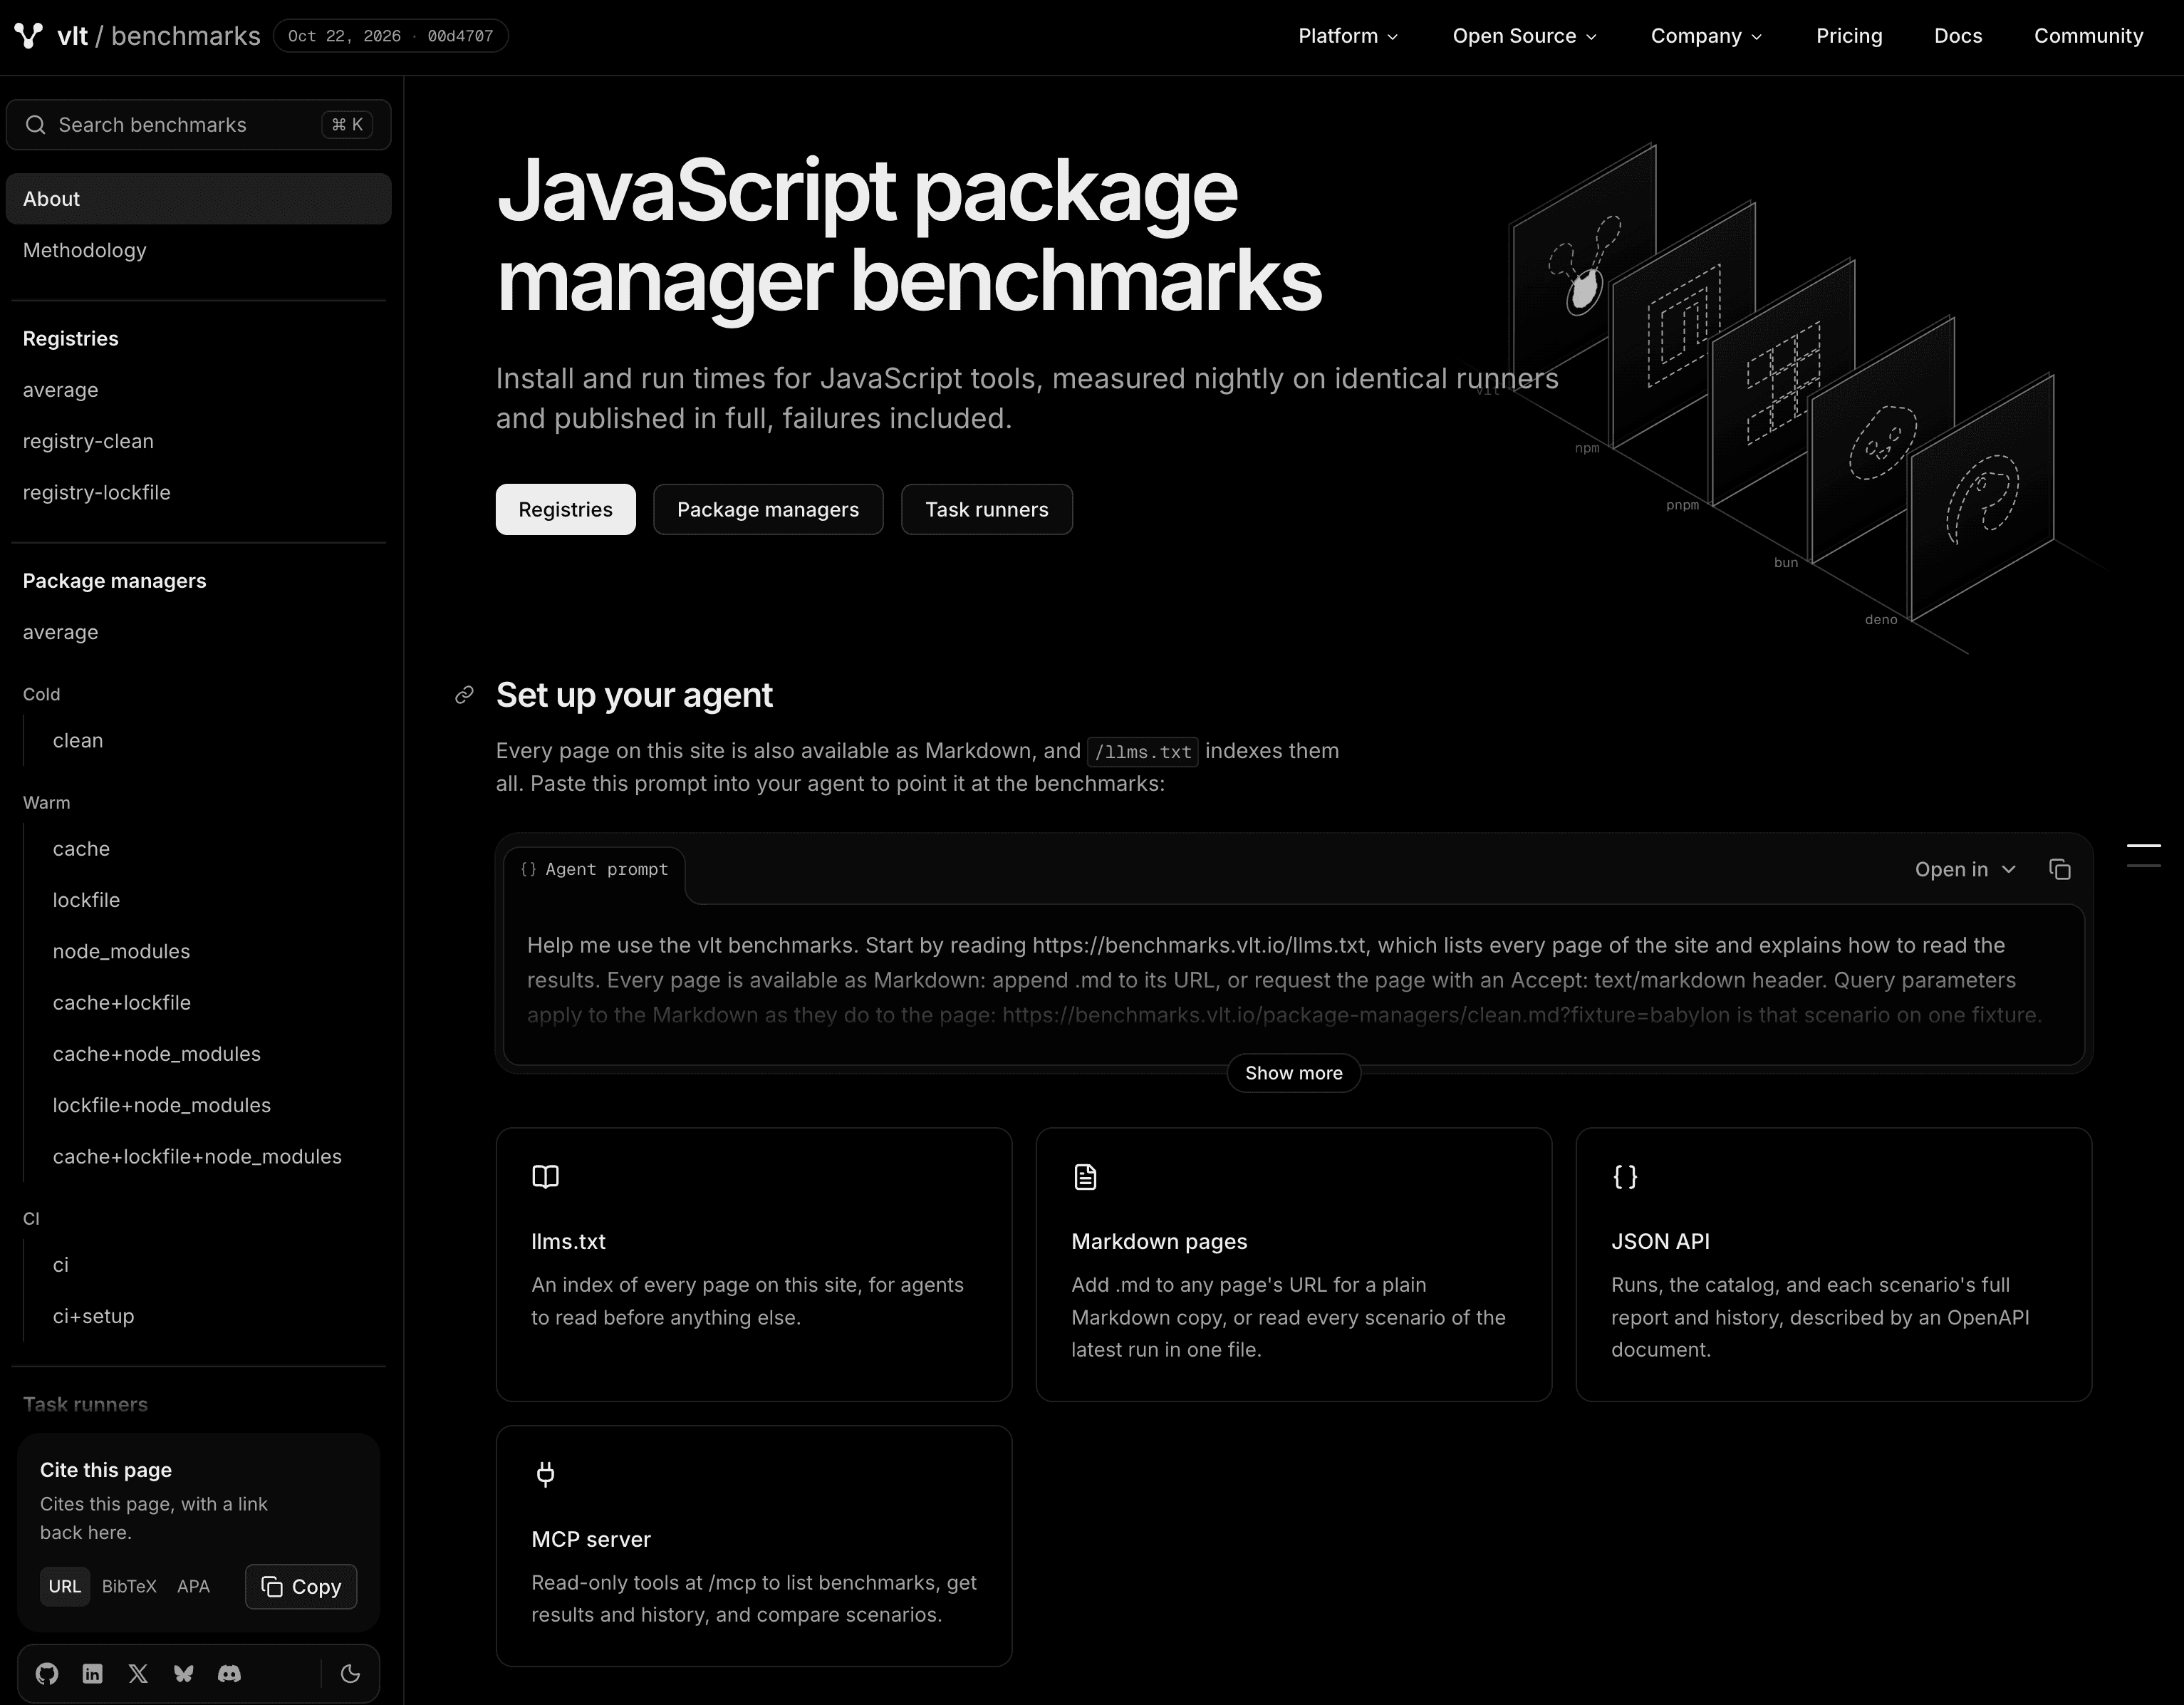Click the JSON API braces icon
Image resolution: width=2184 pixels, height=1705 pixels.
pyautogui.click(x=1625, y=1177)
